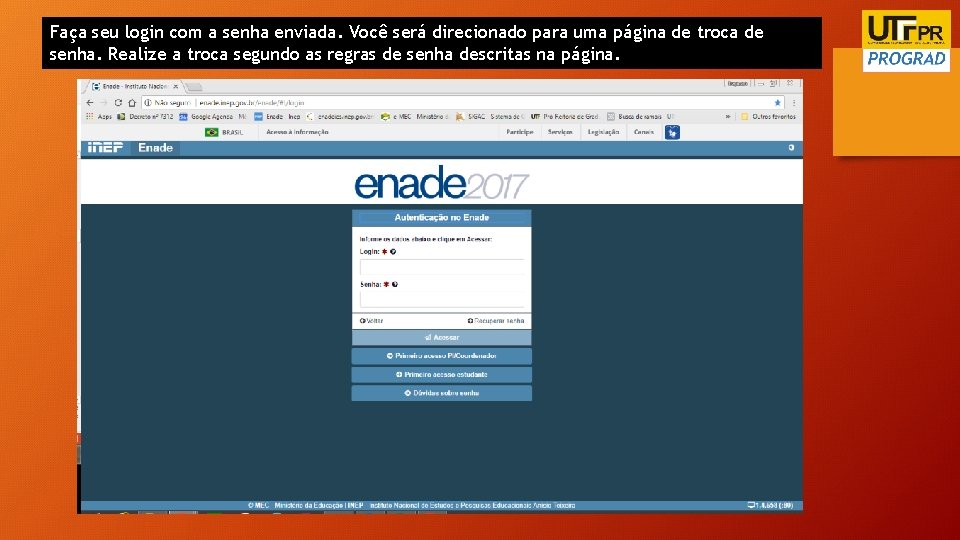
Task: Click the Voltar link
Action: (372, 321)
